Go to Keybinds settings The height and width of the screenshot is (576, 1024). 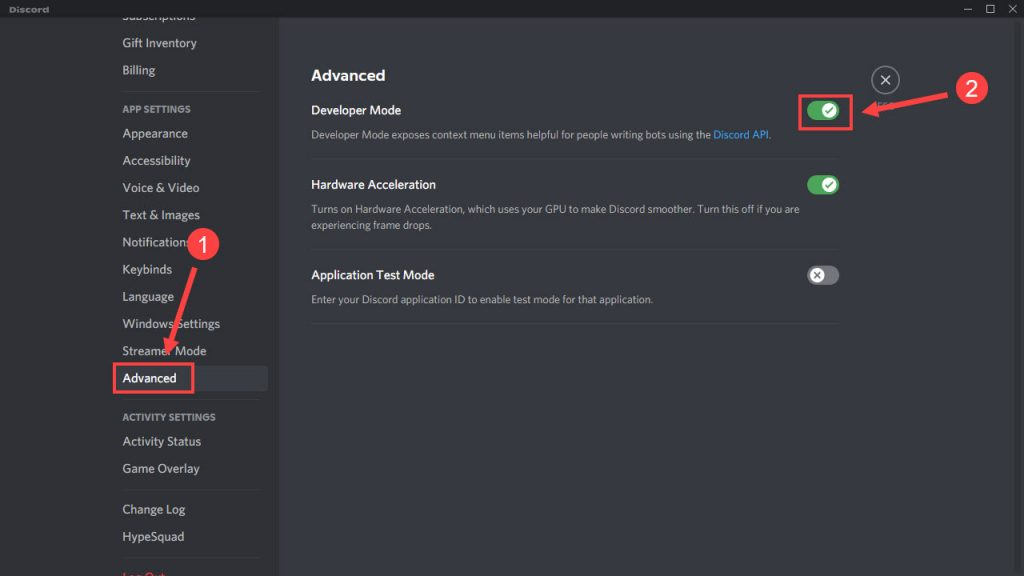pos(147,269)
